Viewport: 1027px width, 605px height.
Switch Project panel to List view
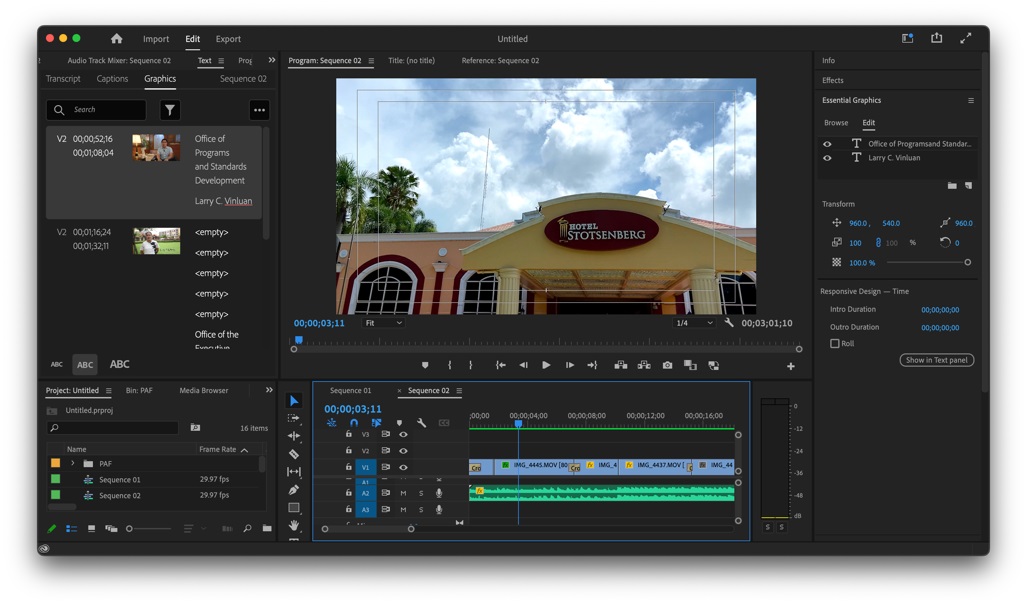click(71, 528)
